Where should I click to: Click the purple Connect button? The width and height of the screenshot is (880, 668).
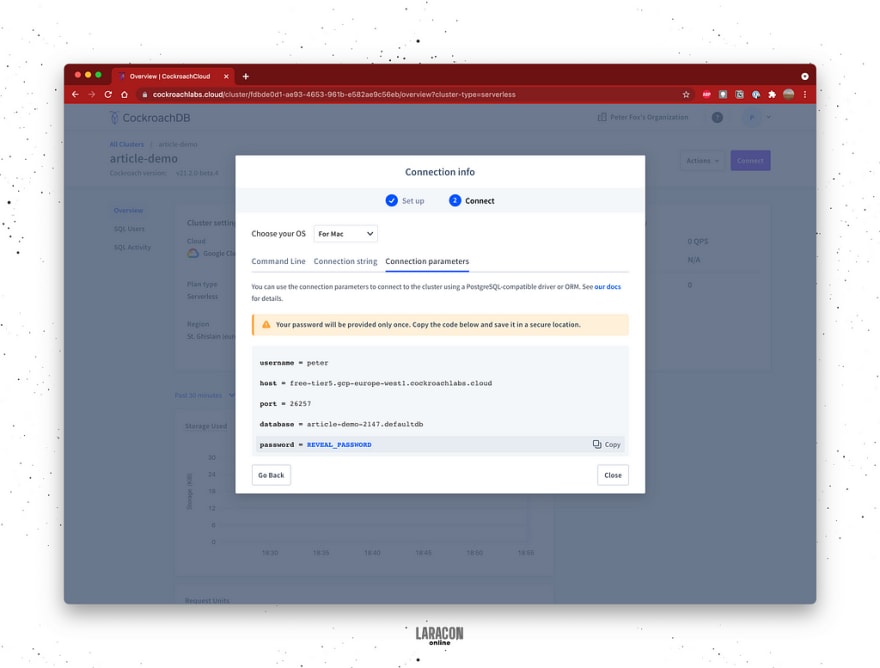point(750,161)
